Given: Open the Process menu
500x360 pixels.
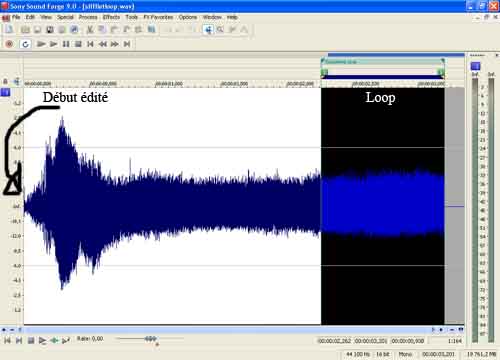Looking at the screenshot, I should tap(88, 17).
